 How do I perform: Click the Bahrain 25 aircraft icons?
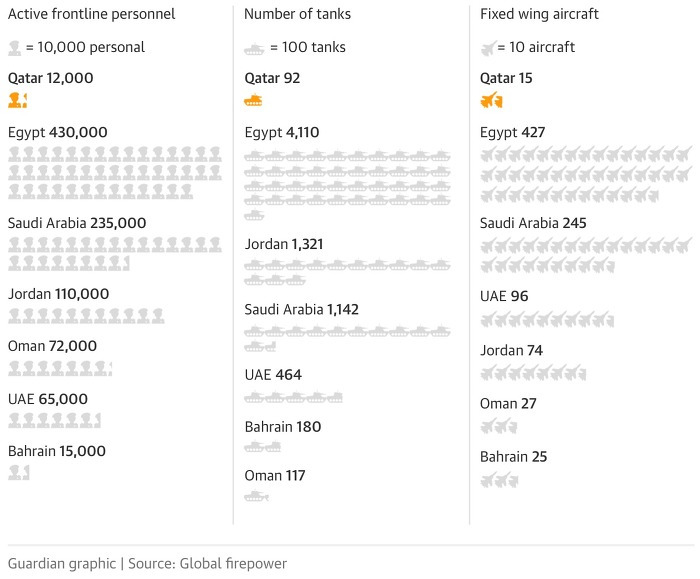pyautogui.click(x=499, y=481)
